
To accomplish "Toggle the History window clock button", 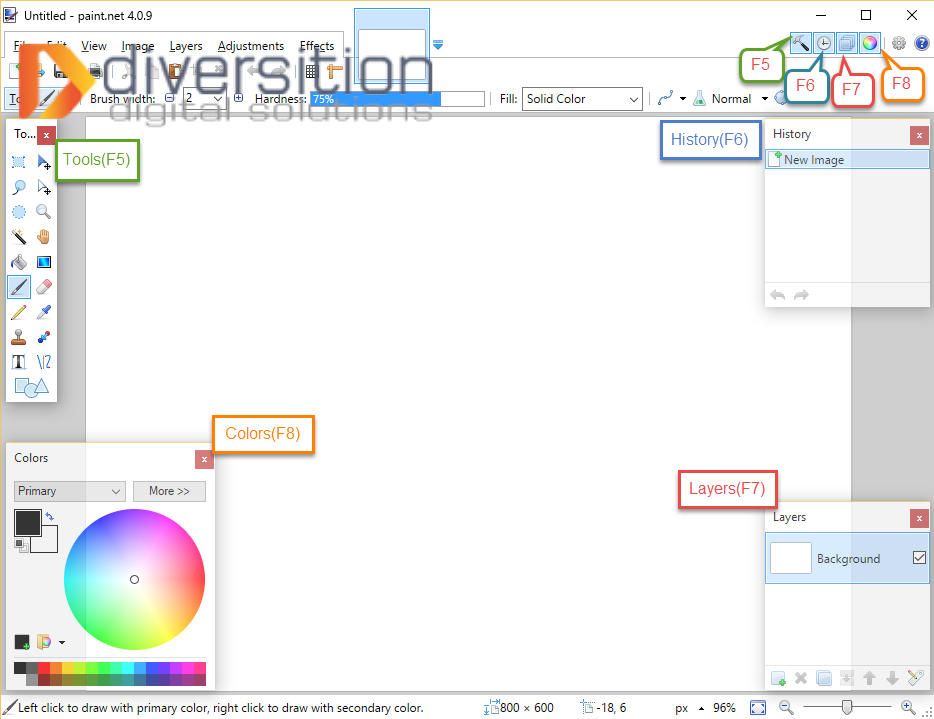I will click(824, 43).
